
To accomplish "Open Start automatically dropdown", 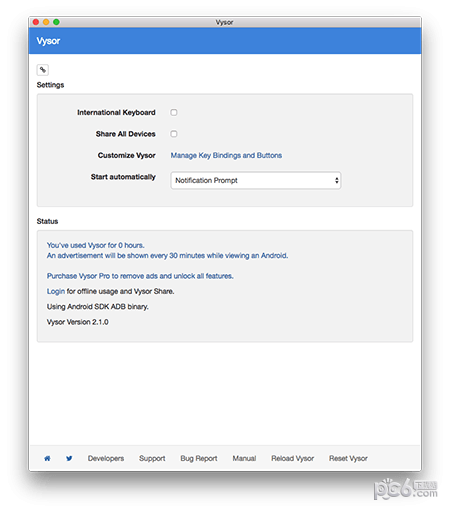I will point(256,180).
